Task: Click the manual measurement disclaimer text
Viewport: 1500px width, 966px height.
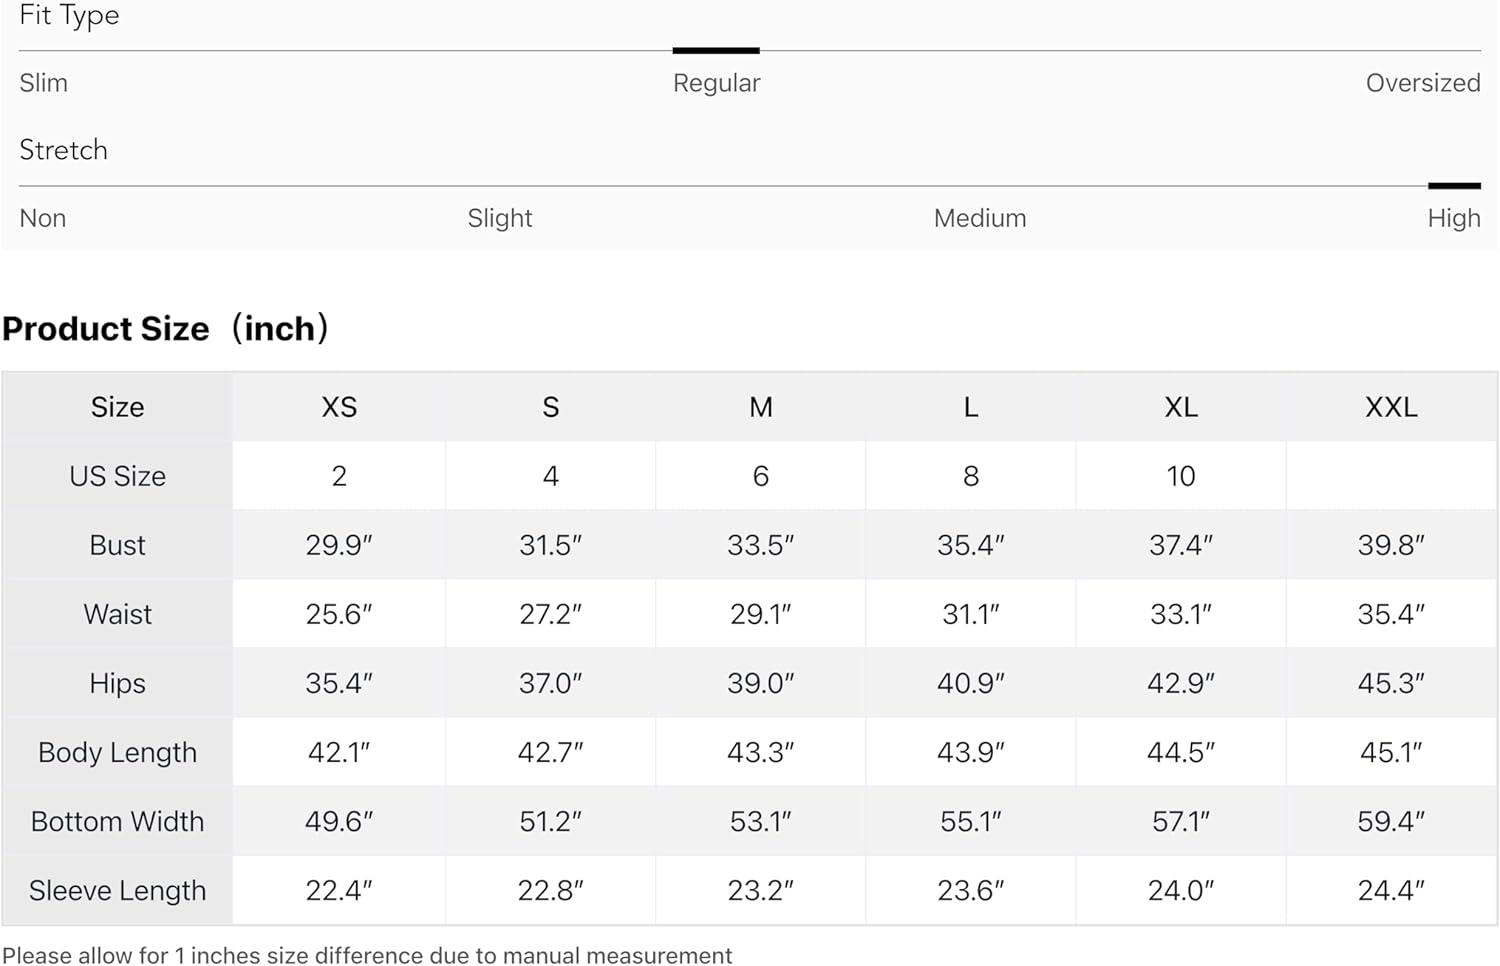Action: click(367, 955)
